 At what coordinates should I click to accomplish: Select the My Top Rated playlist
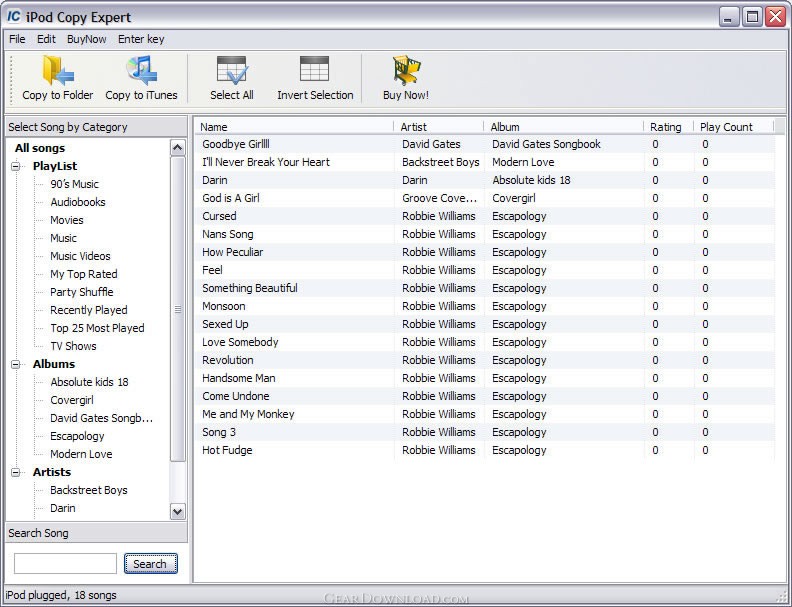(x=83, y=274)
